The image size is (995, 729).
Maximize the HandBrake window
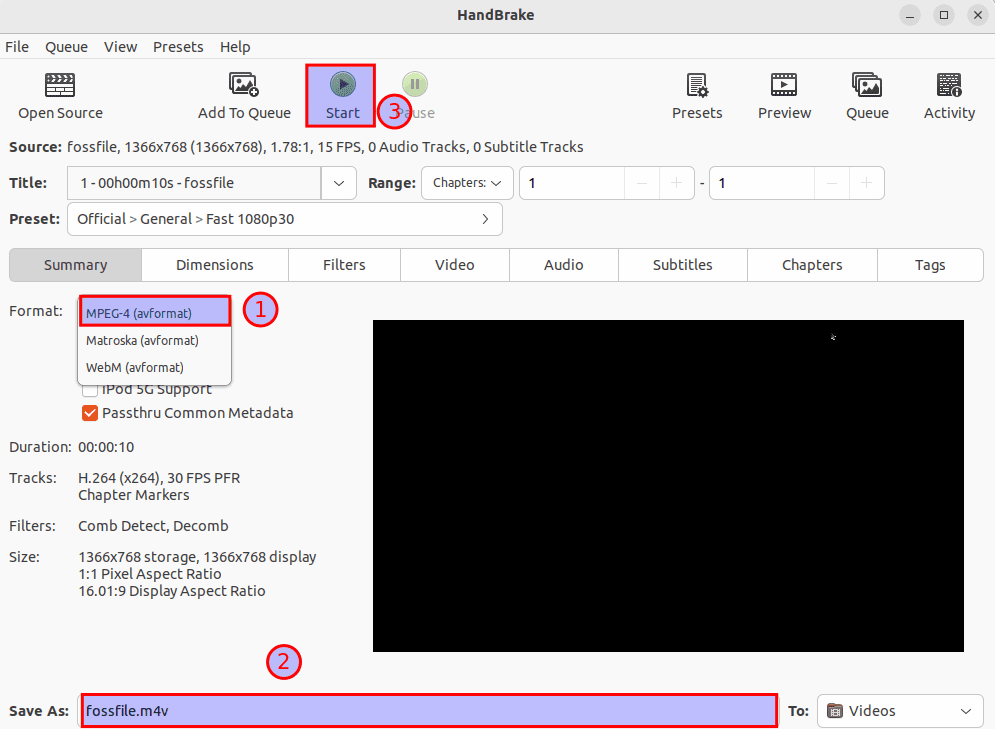[944, 15]
